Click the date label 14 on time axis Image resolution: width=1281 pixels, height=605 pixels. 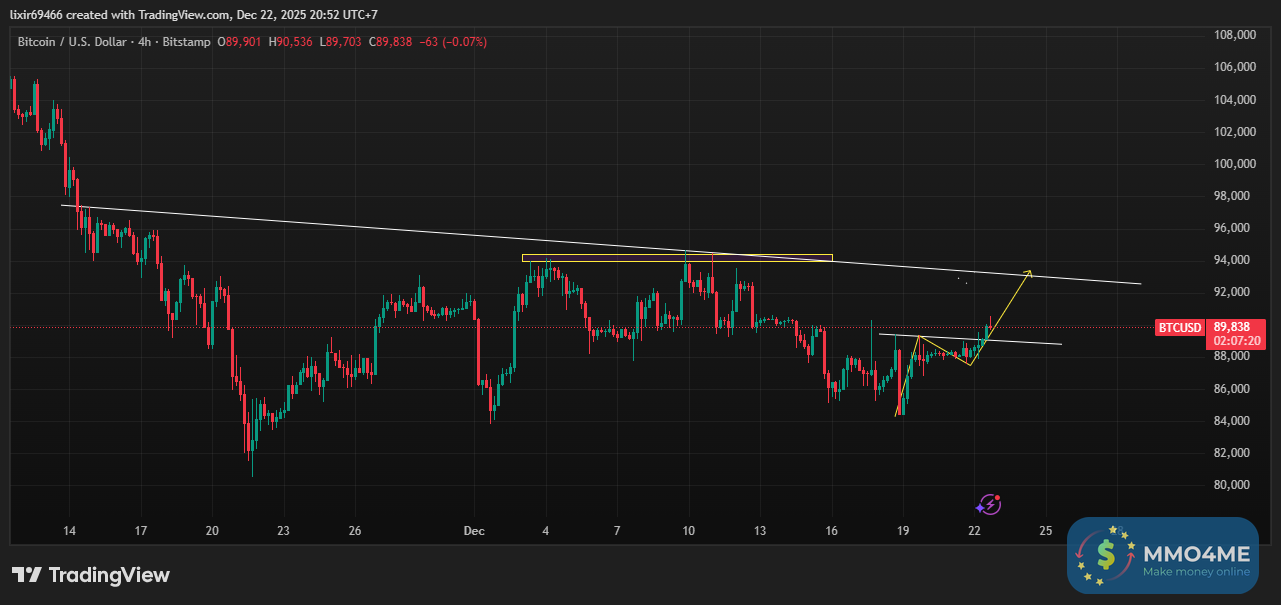click(70, 530)
